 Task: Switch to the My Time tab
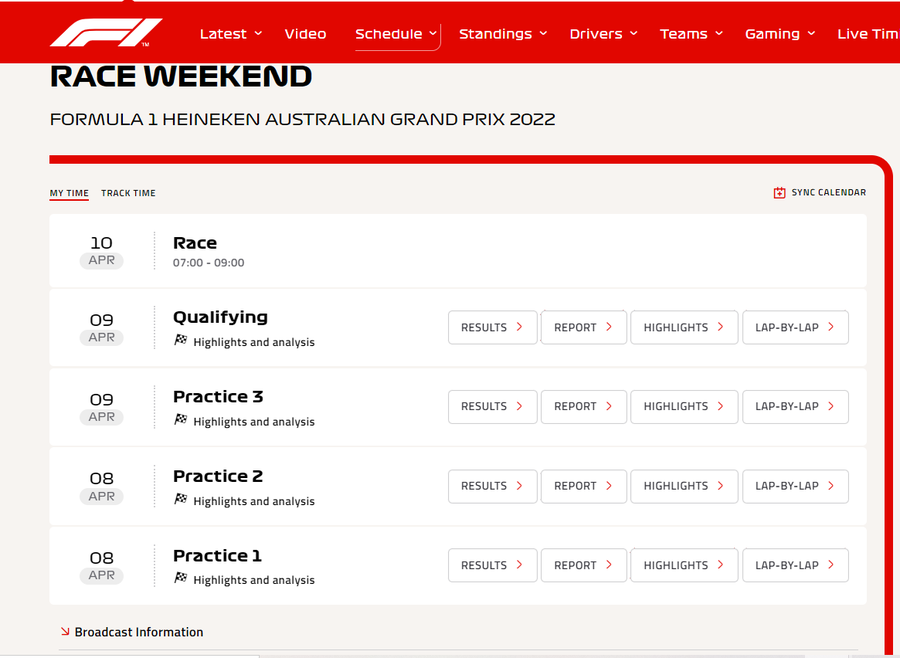[69, 193]
